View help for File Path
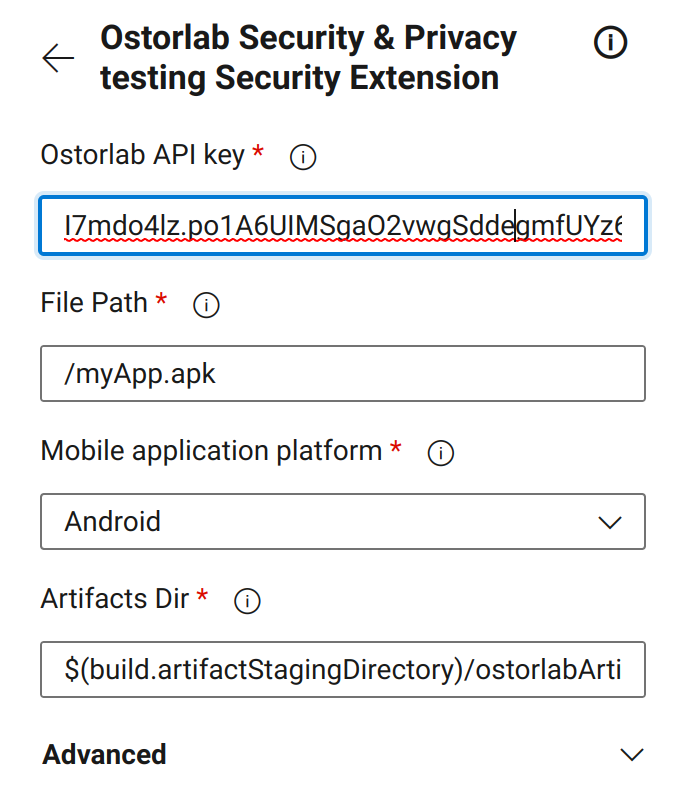 click(206, 305)
